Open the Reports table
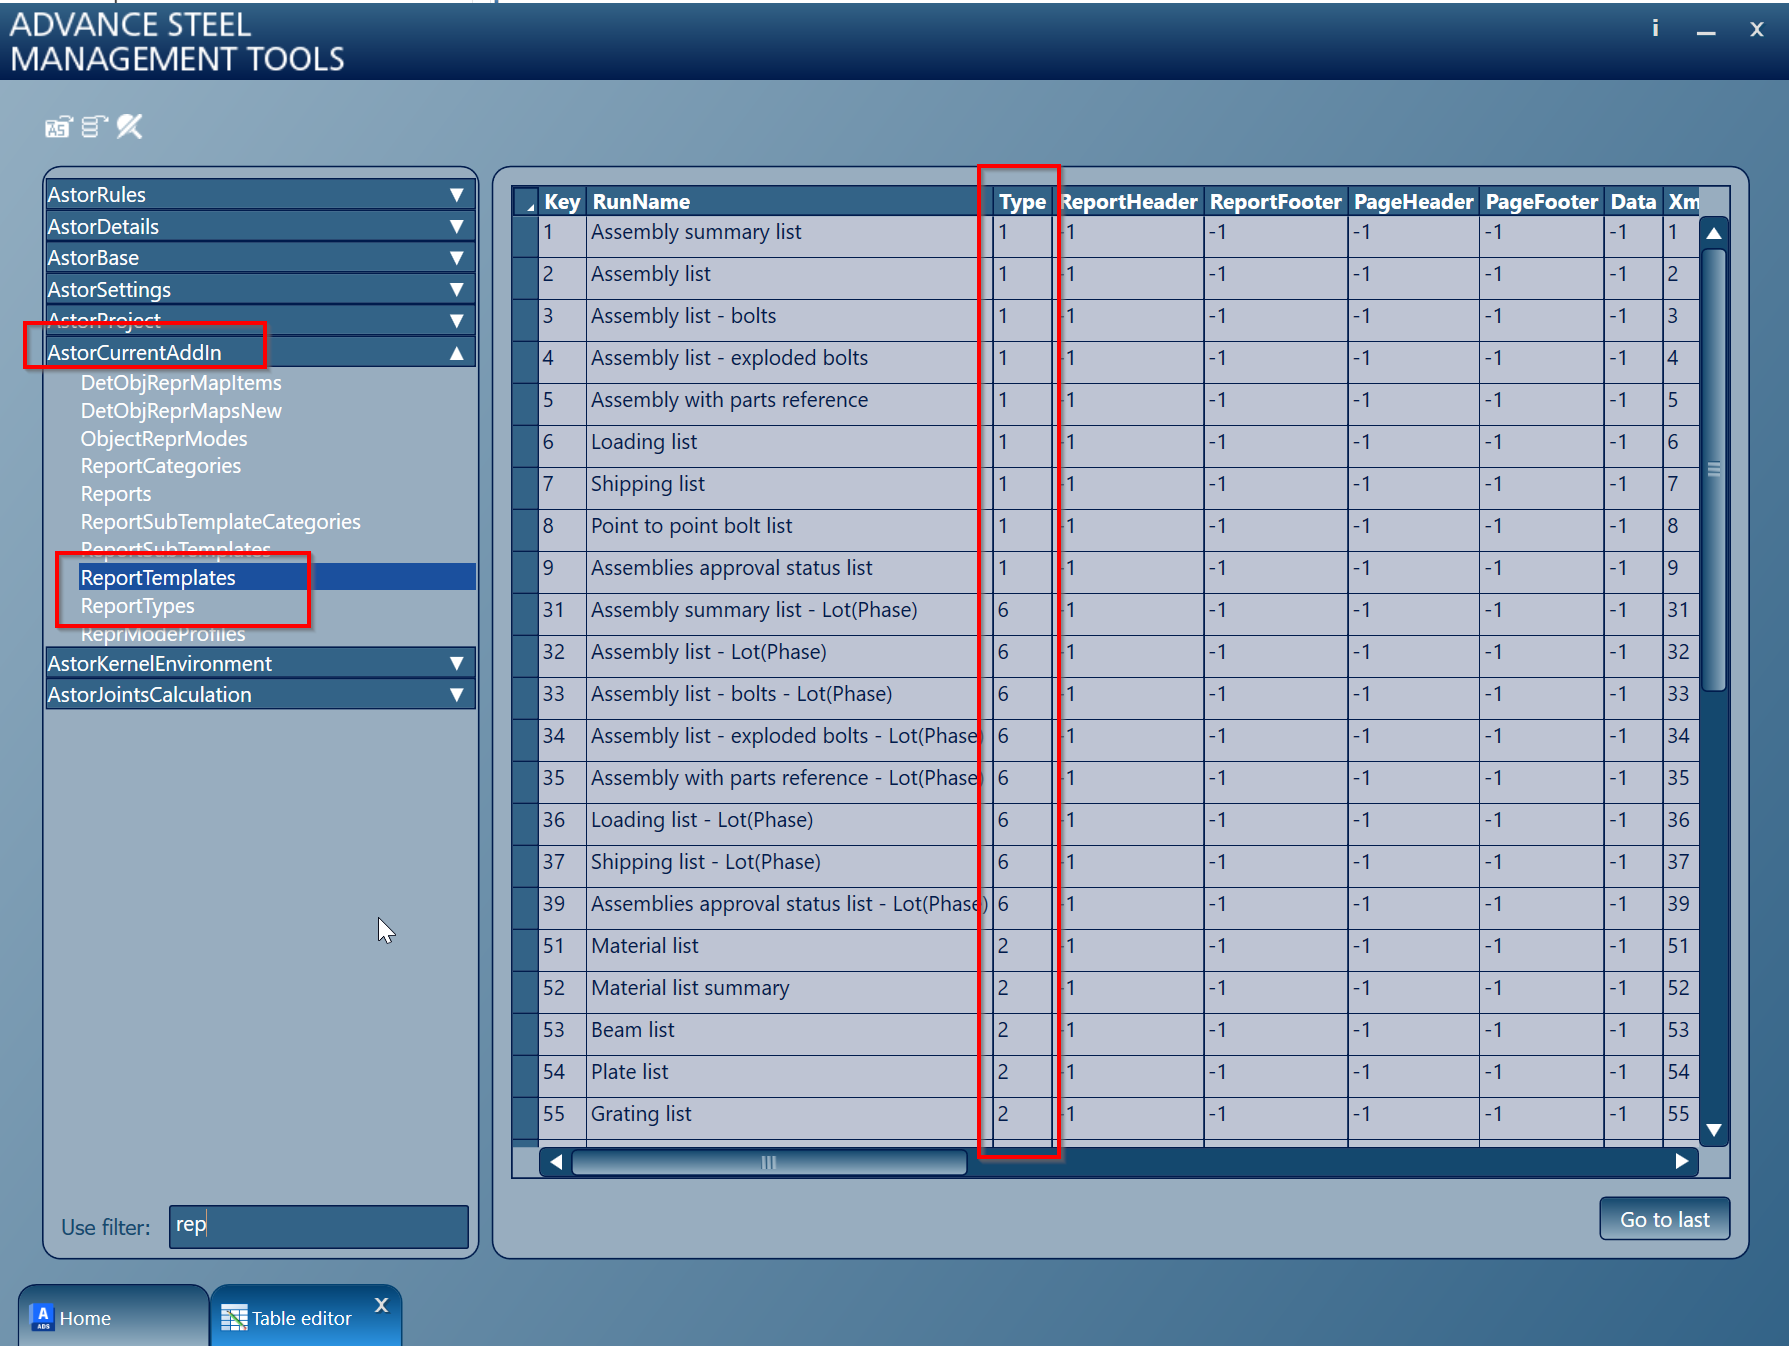The height and width of the screenshot is (1346, 1789). coord(116,494)
